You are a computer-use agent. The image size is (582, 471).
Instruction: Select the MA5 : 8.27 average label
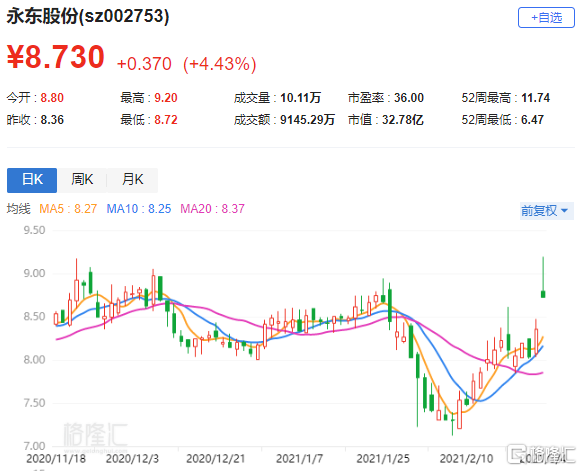(68, 209)
